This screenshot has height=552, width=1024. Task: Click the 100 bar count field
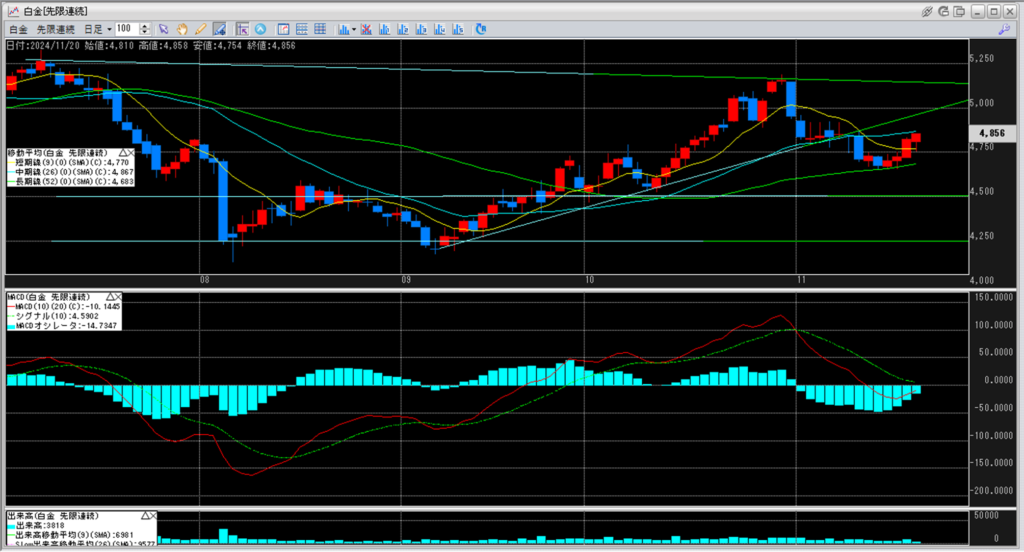[127, 29]
